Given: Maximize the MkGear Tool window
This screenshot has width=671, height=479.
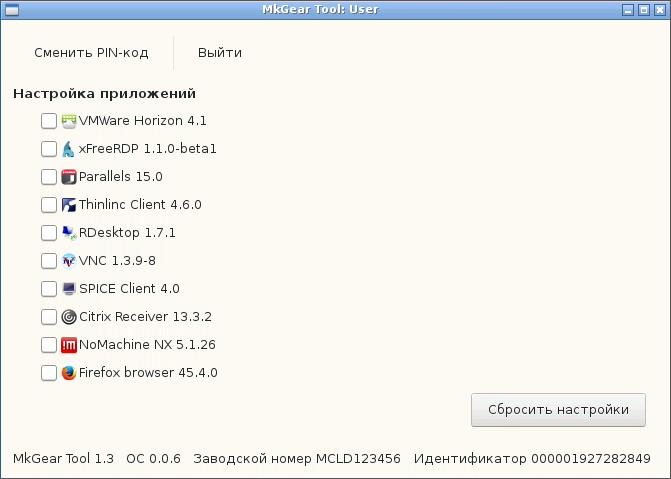Looking at the screenshot, I should tap(644, 10).
